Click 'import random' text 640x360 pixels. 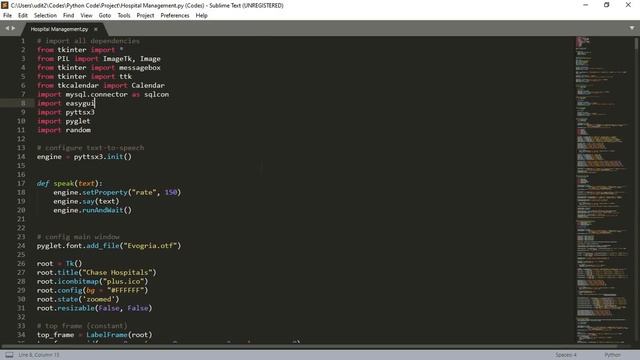[64, 130]
